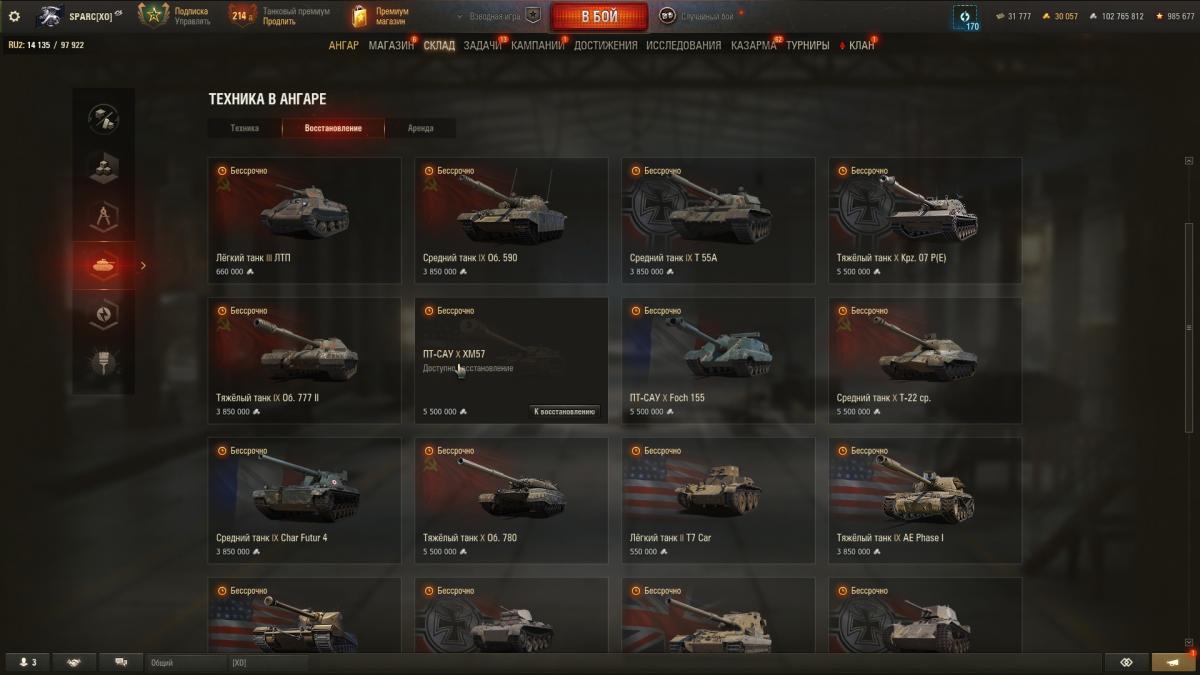Select the drafting compass blueprints sidebar icon
Viewport: 1200px width, 675px height.
pyautogui.click(x=103, y=216)
